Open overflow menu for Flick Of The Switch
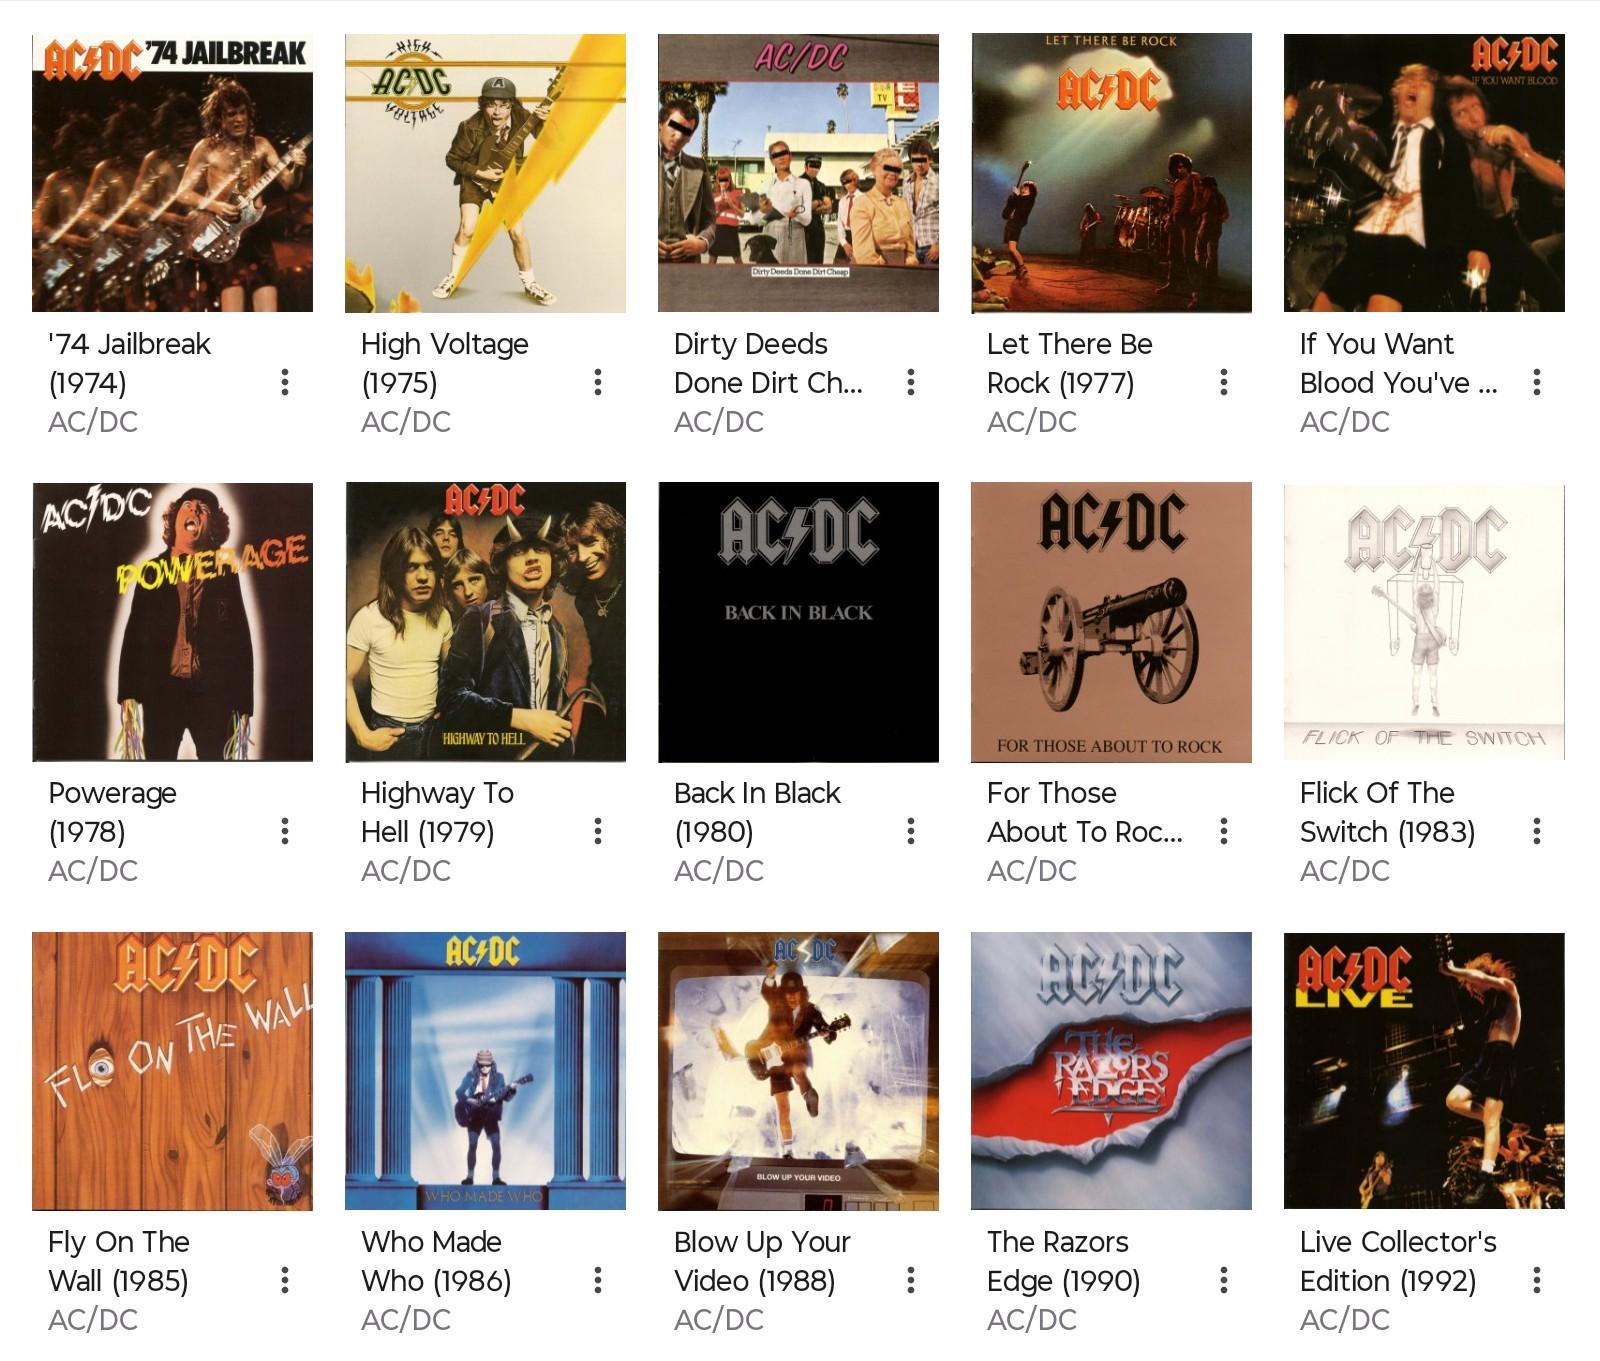The image size is (1600, 1361). click(1537, 831)
